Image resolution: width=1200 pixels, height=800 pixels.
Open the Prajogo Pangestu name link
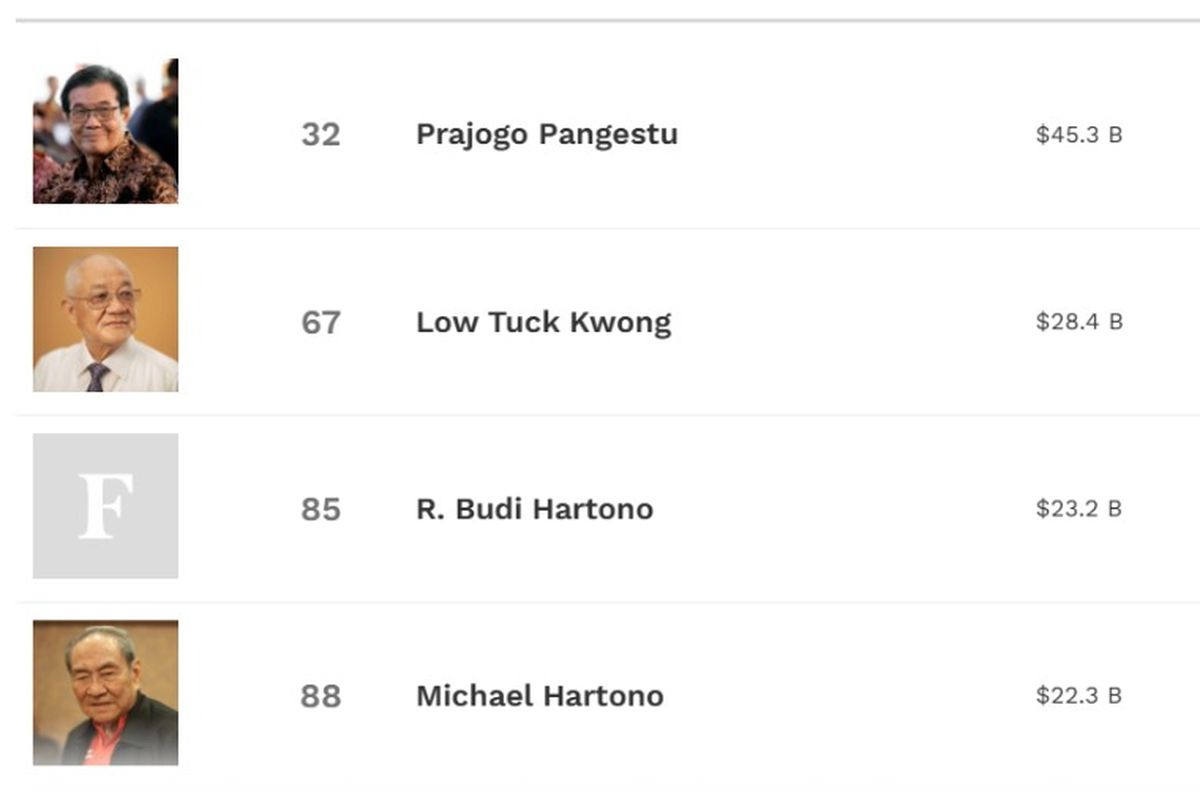click(547, 135)
